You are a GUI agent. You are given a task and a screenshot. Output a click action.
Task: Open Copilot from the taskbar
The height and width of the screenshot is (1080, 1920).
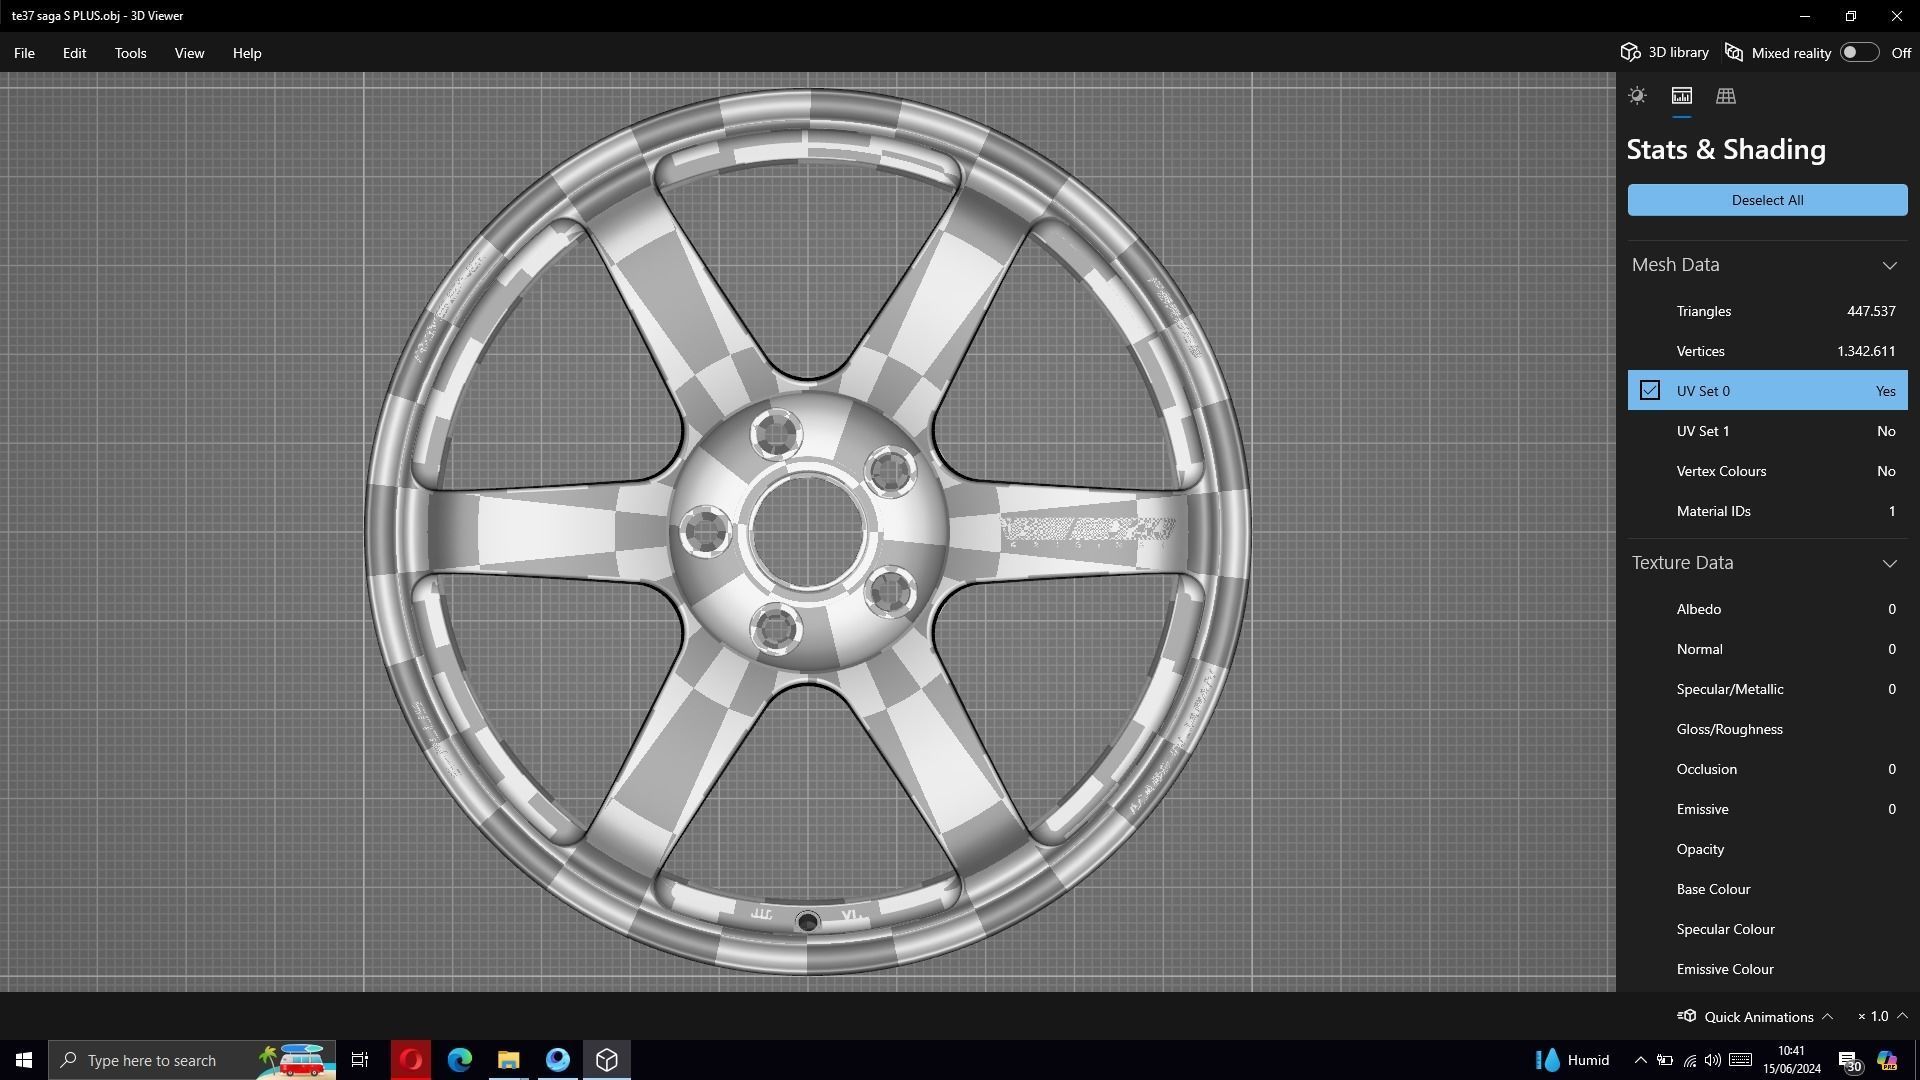[x=1887, y=1060]
